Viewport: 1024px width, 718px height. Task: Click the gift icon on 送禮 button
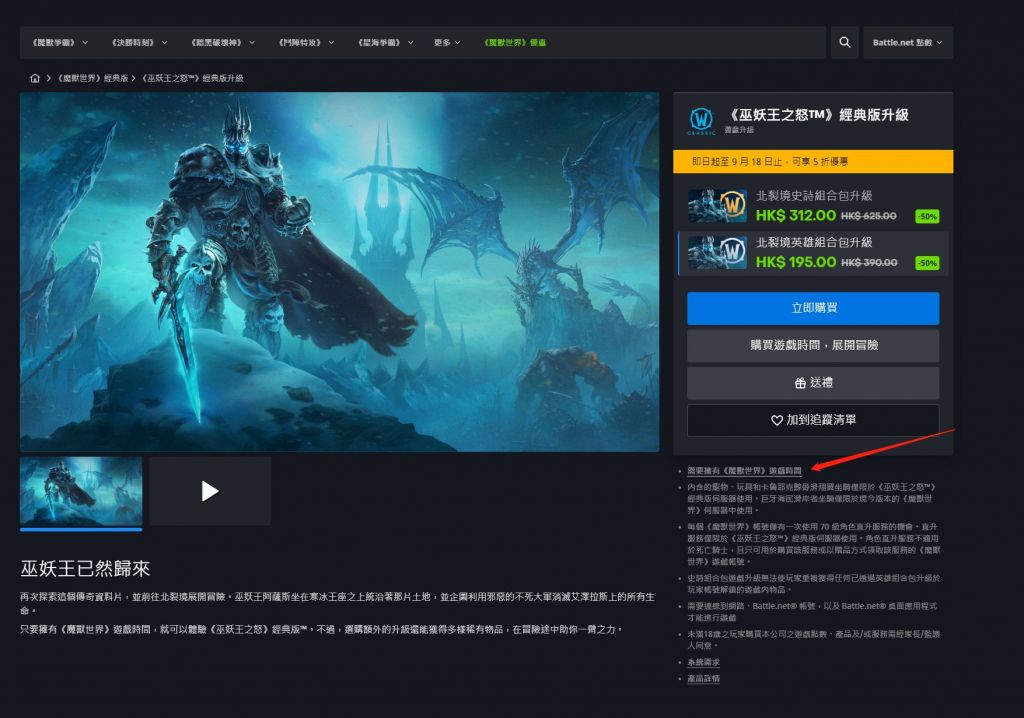pos(800,383)
